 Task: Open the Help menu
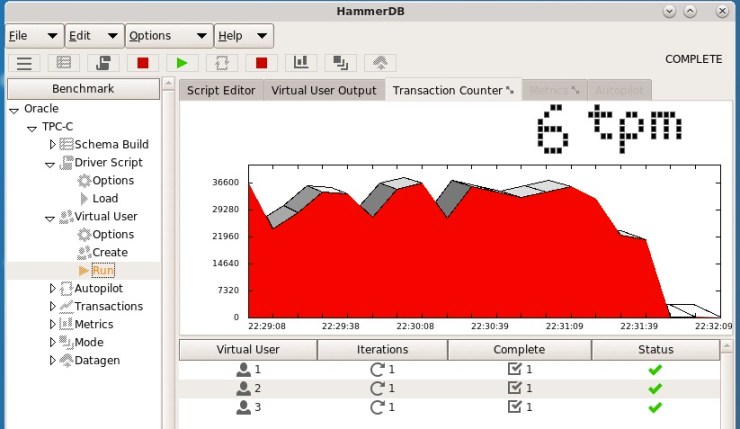pos(244,36)
